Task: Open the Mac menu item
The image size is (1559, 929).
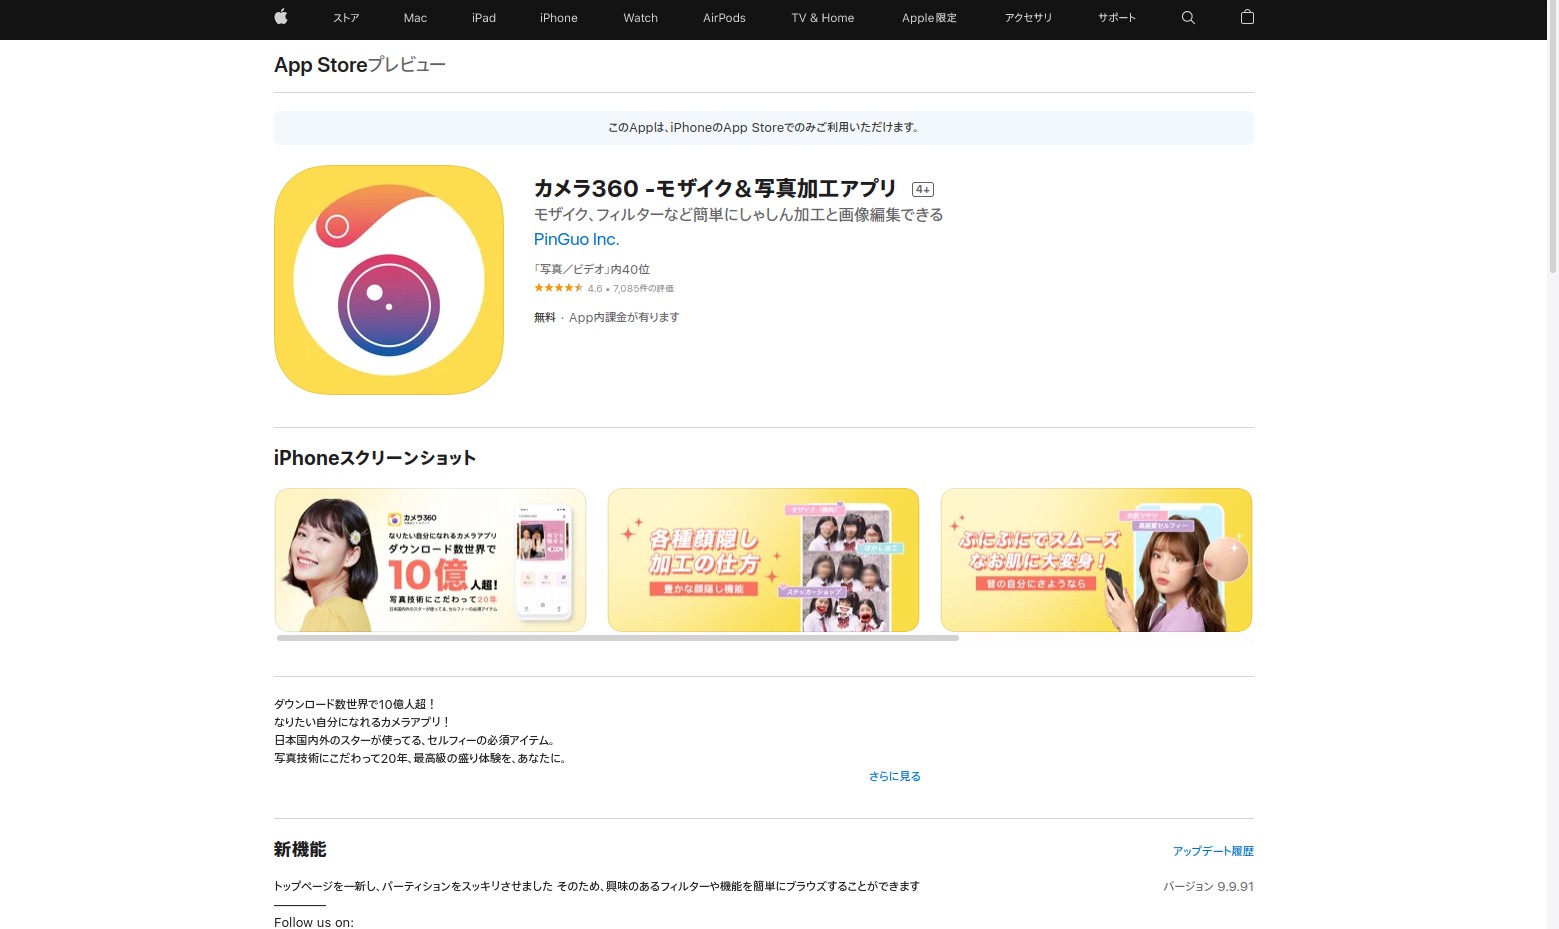Action: click(415, 18)
